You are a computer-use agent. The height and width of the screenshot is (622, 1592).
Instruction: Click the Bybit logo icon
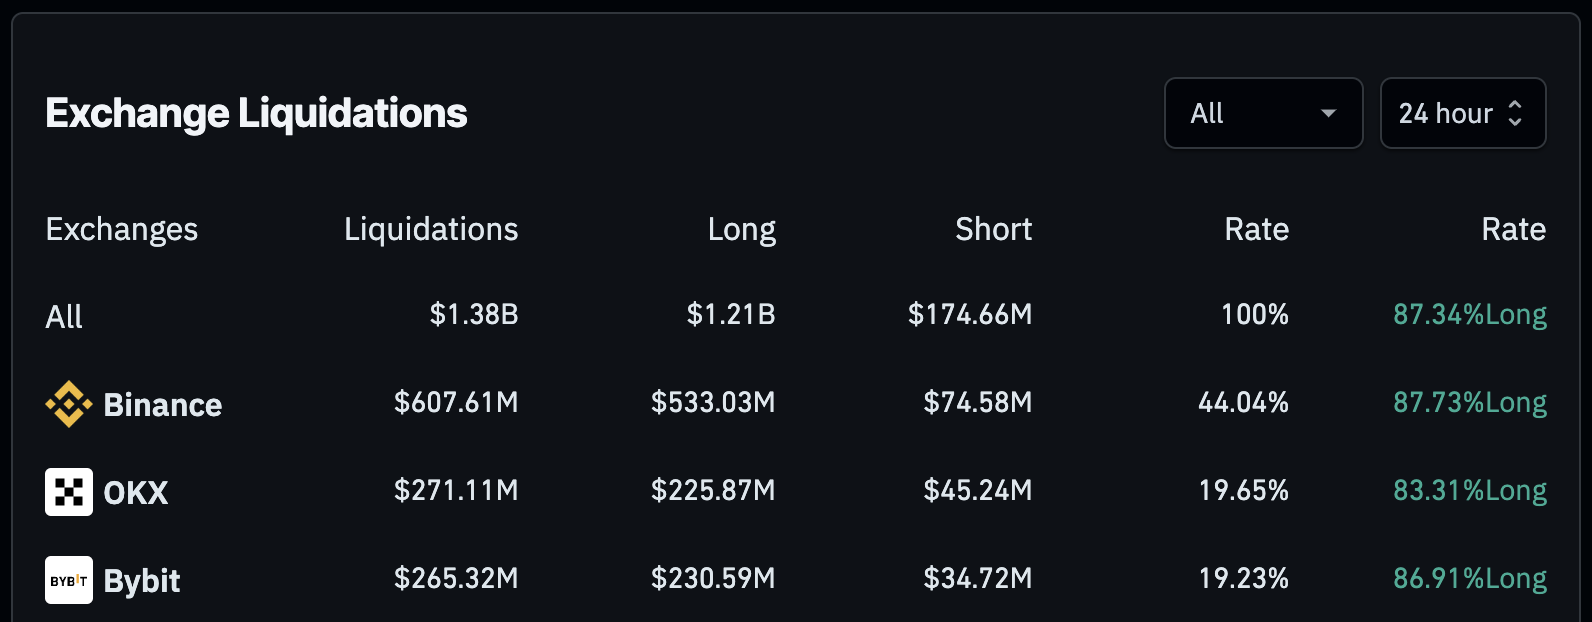[68, 580]
